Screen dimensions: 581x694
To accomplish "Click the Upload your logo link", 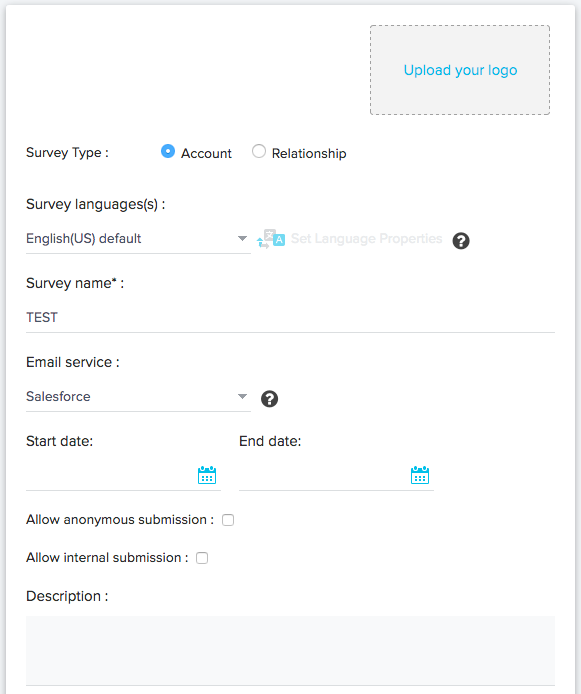I will pos(460,70).
